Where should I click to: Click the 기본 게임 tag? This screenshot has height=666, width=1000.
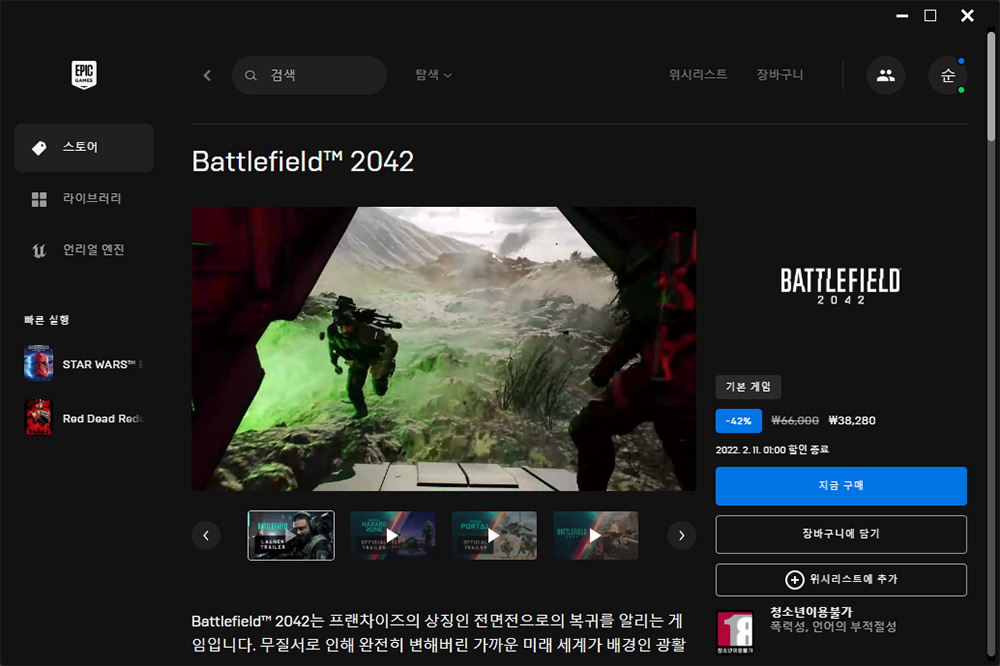pos(748,387)
